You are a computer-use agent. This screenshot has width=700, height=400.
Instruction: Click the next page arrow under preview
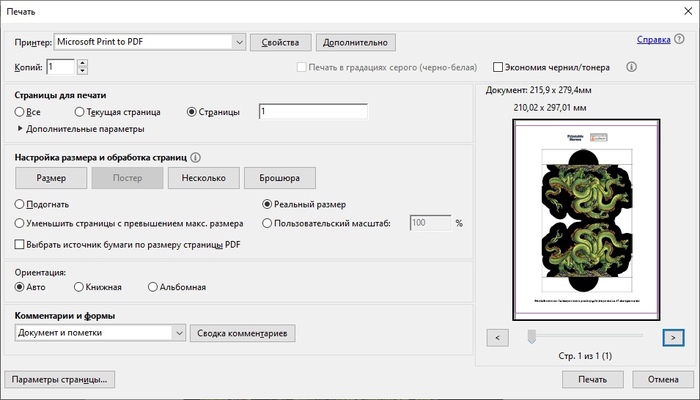[674, 337]
